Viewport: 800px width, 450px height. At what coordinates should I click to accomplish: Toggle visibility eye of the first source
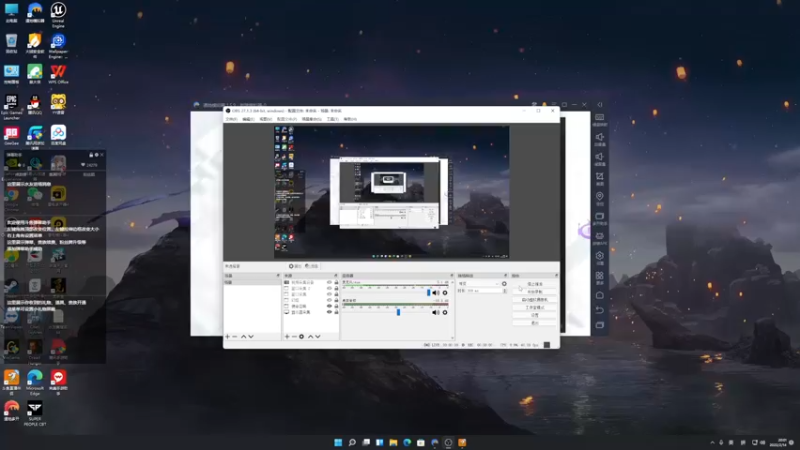329,282
